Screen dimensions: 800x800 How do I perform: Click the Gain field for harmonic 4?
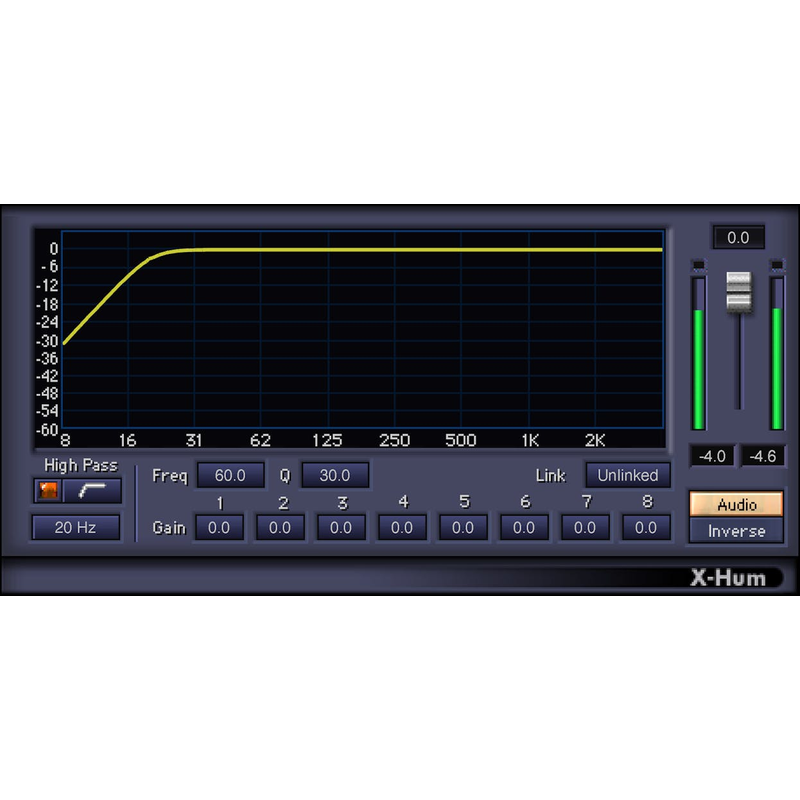[x=402, y=528]
